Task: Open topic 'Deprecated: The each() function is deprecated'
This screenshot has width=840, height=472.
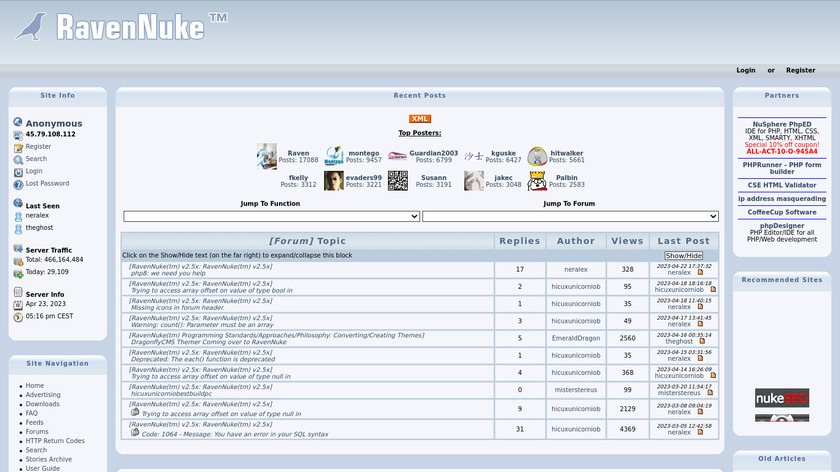Action: 202,359
